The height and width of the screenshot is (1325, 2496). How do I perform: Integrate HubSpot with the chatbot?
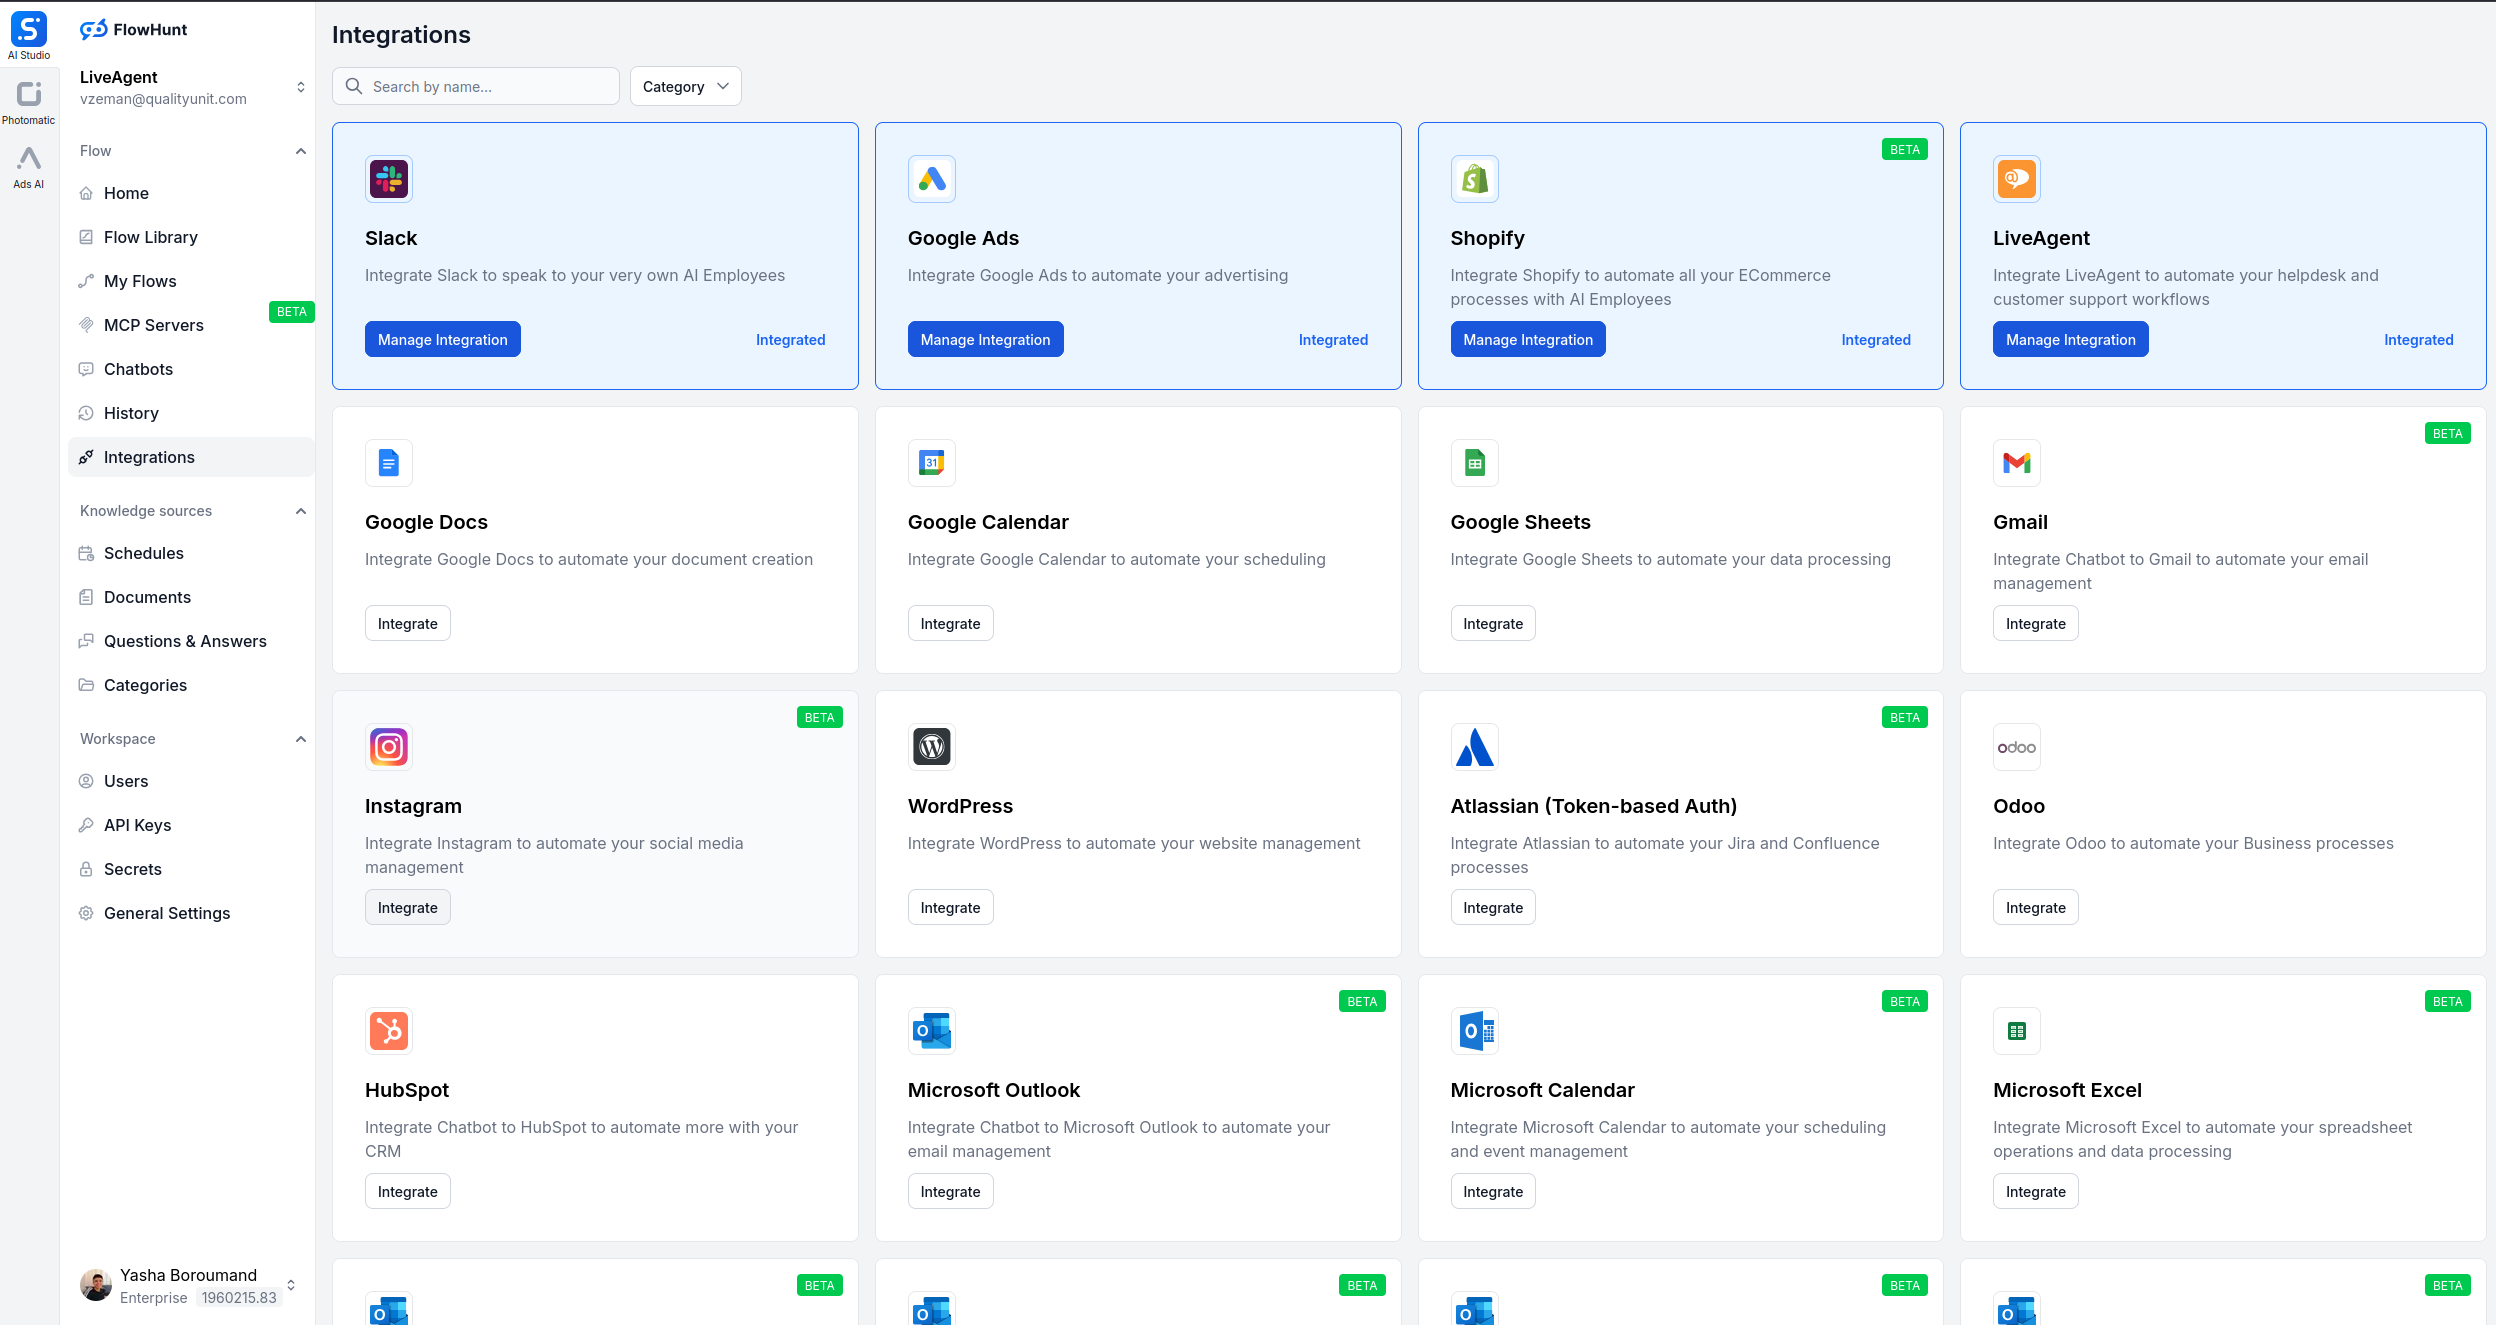(407, 1191)
